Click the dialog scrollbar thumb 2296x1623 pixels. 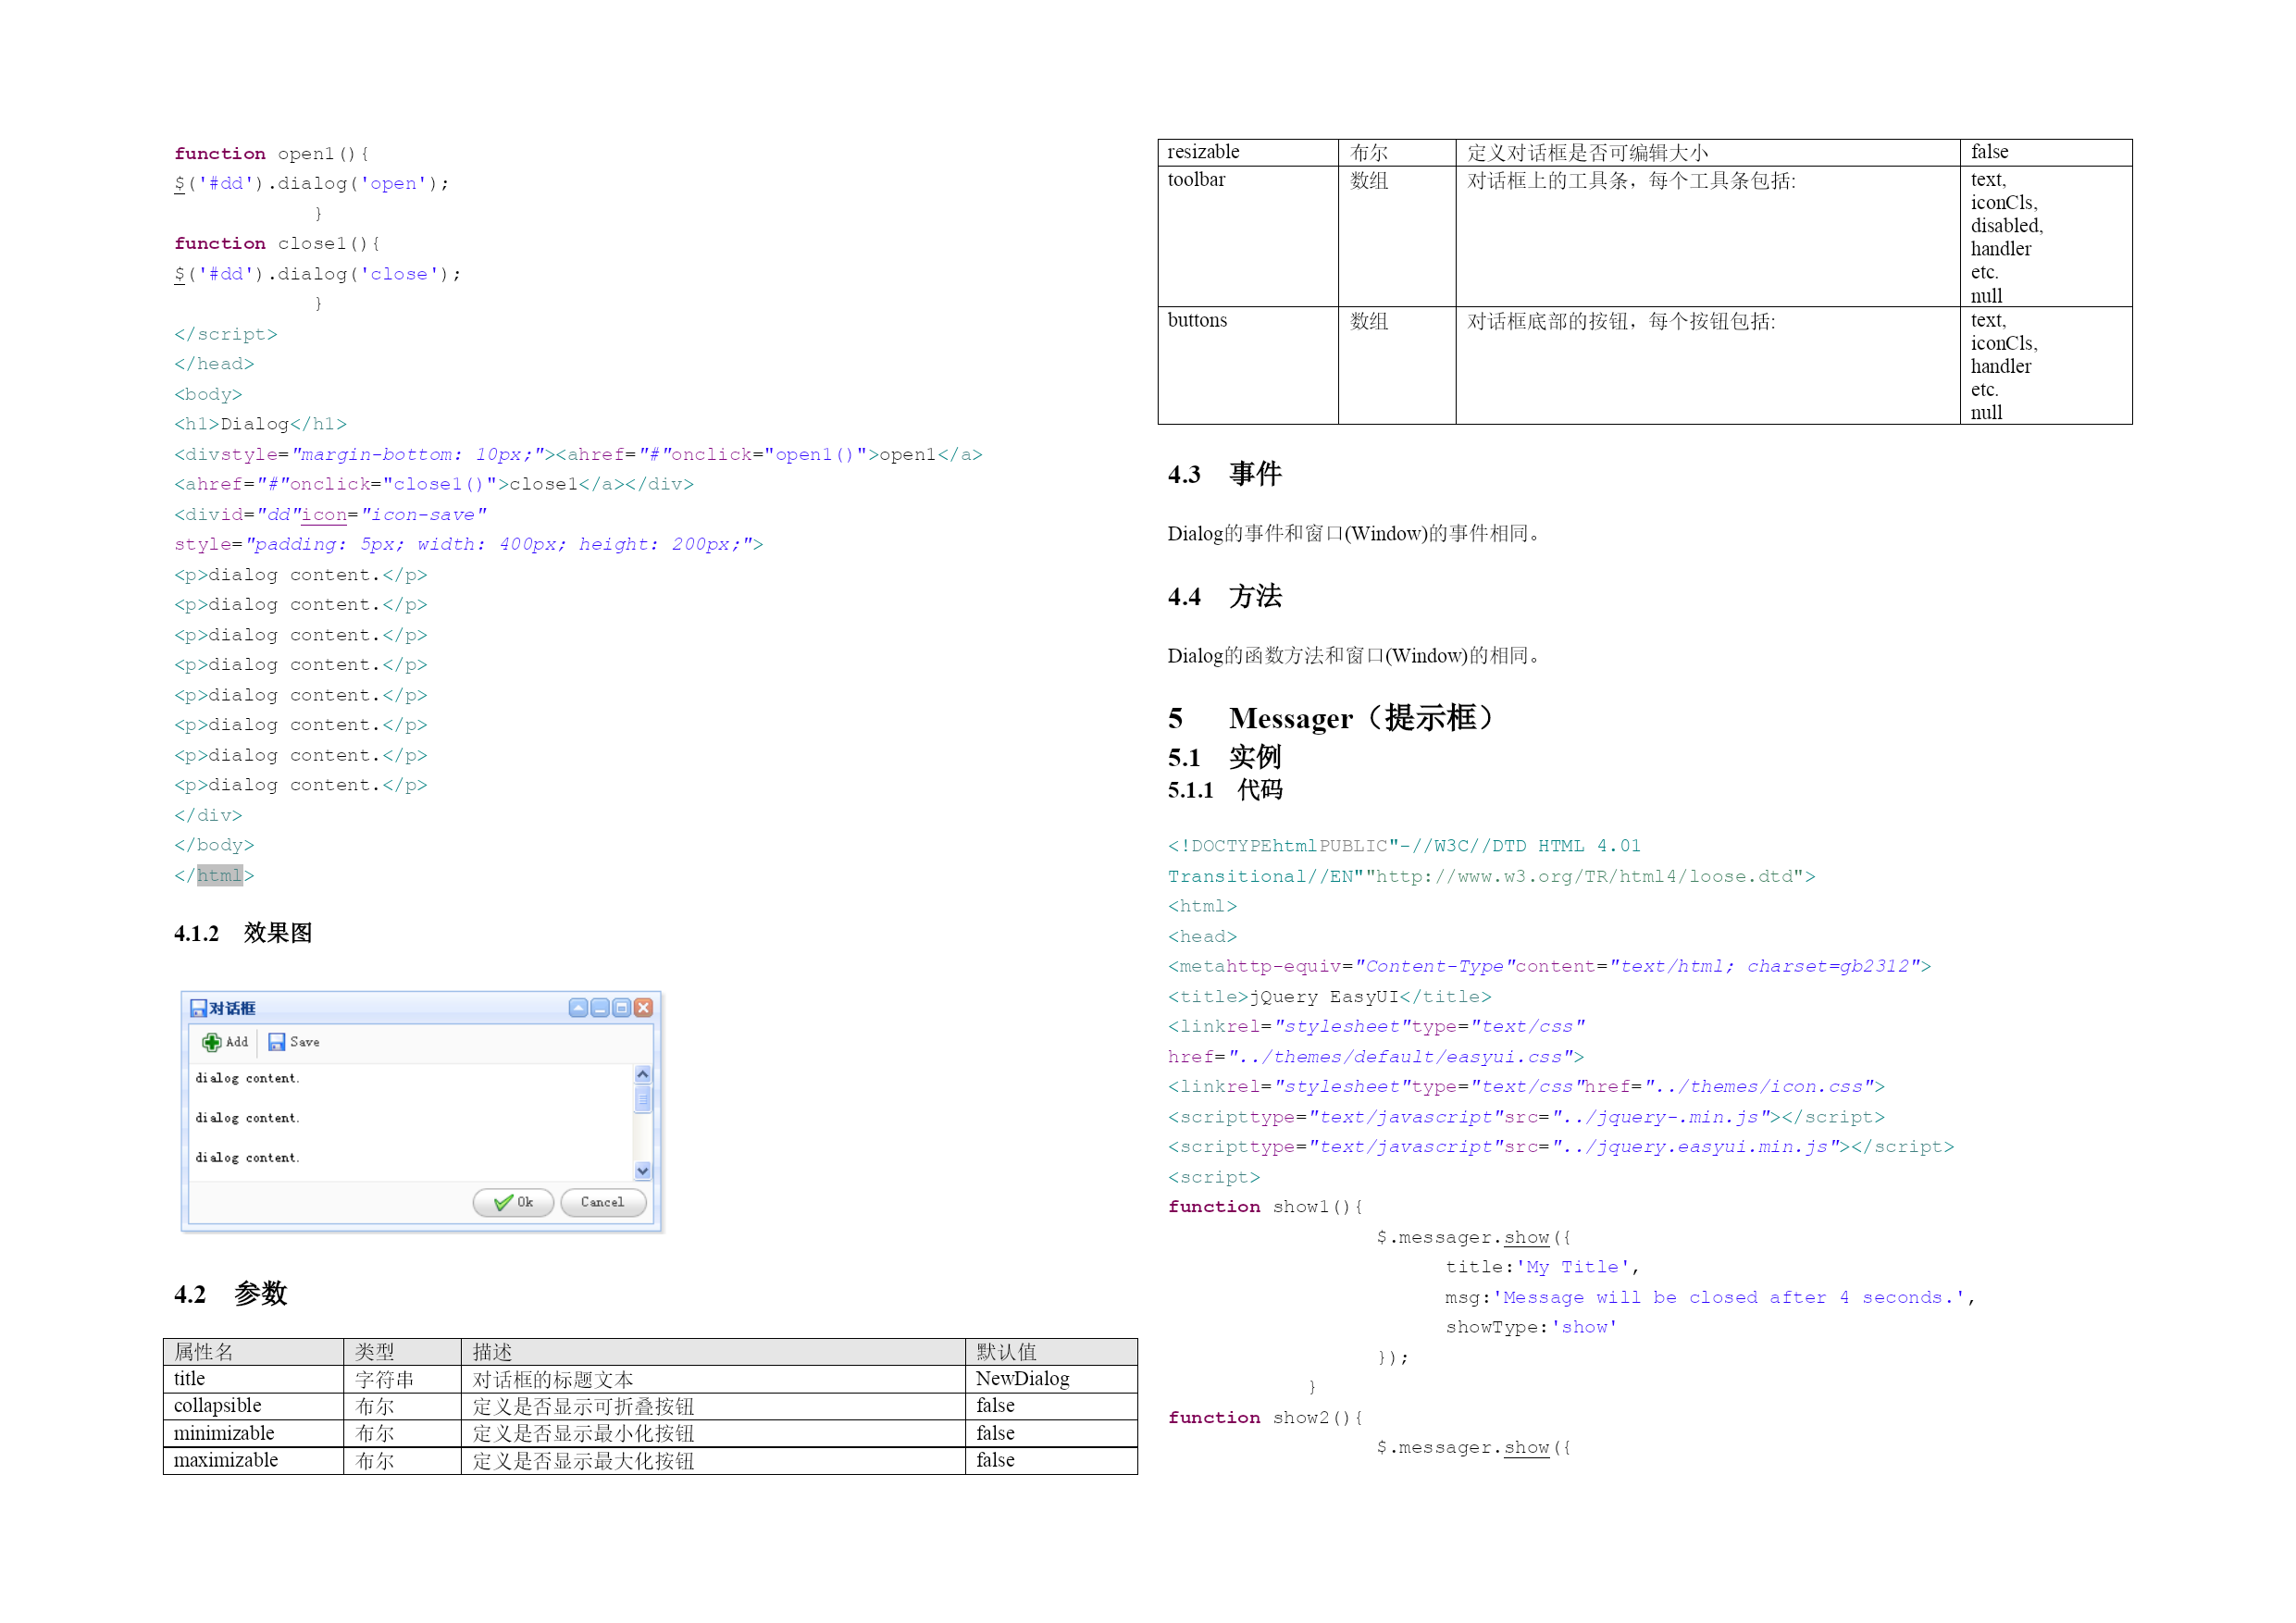643,1099
